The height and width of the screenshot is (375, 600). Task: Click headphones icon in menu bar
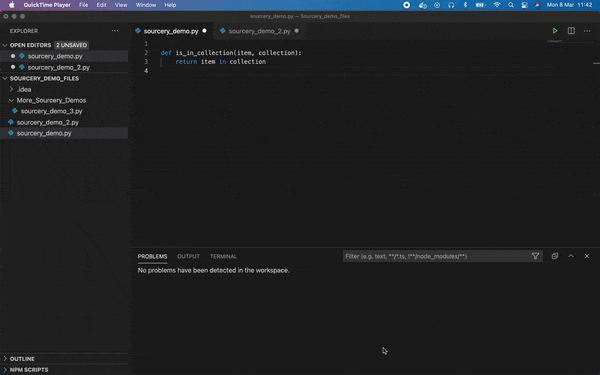click(451, 5)
